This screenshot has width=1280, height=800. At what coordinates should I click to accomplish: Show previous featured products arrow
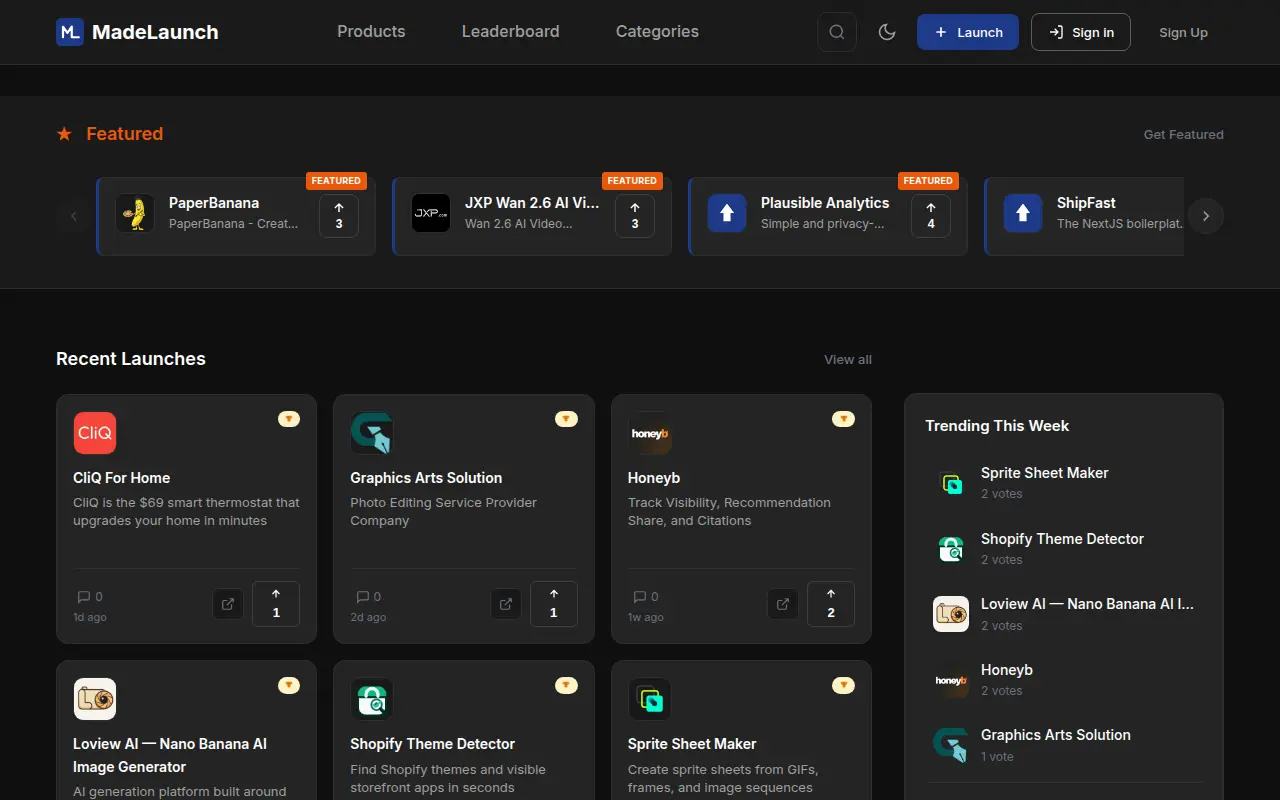pos(74,216)
